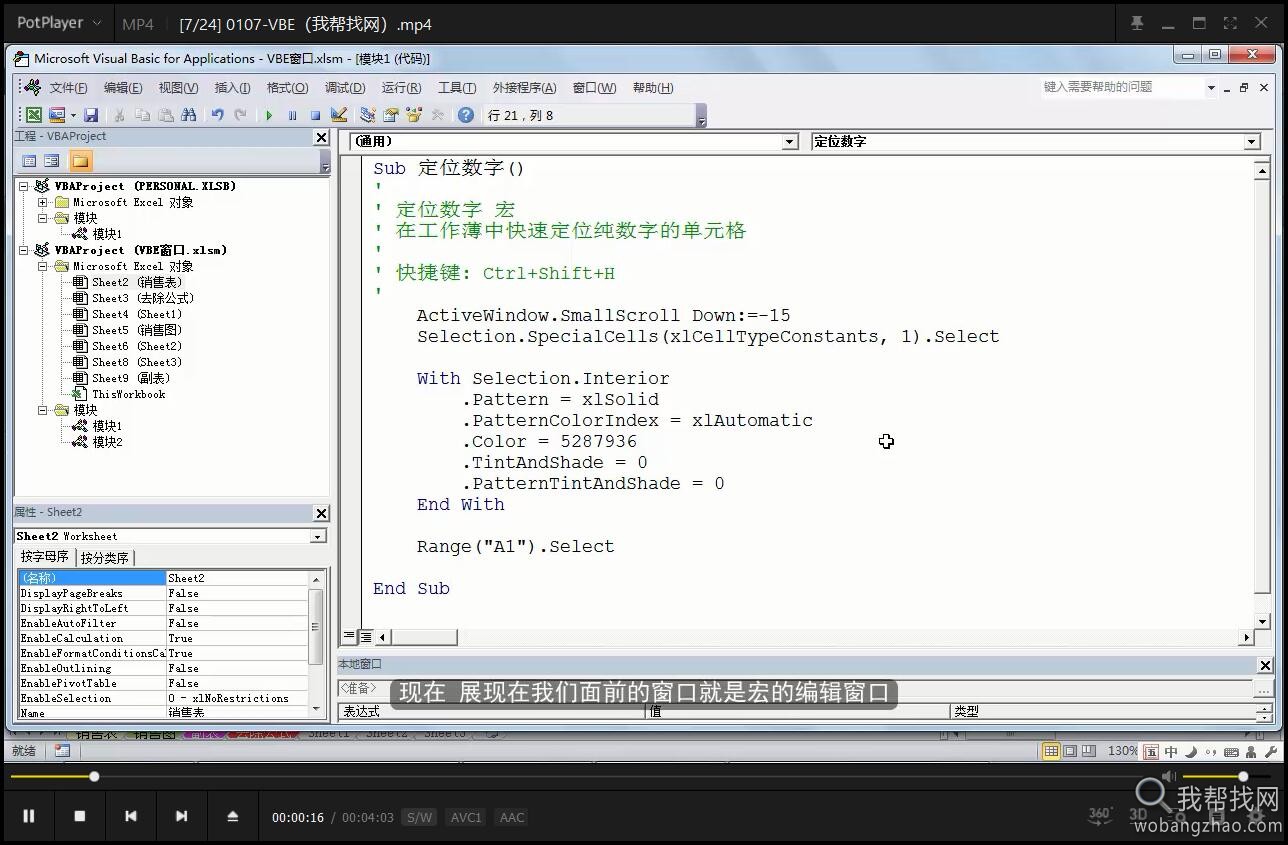
Task: Open VBA Help question mark icon
Action: point(466,115)
